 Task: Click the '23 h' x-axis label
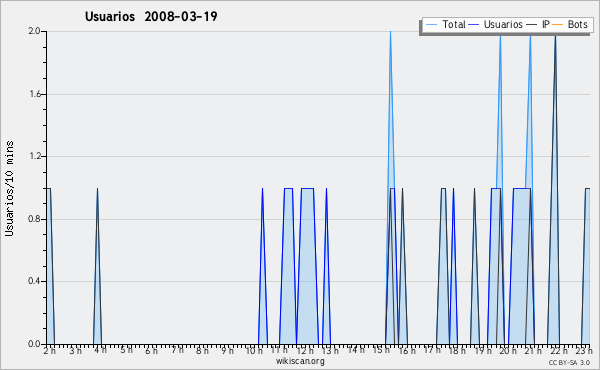click(584, 350)
